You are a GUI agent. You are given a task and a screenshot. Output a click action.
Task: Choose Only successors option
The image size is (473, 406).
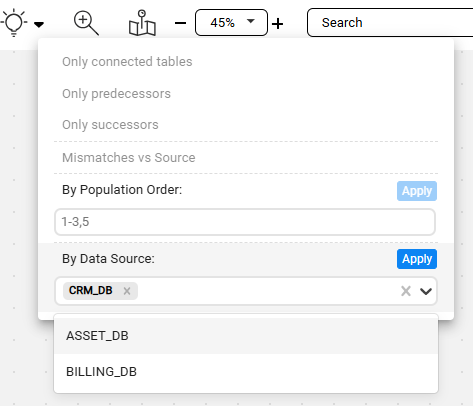click(x=110, y=125)
